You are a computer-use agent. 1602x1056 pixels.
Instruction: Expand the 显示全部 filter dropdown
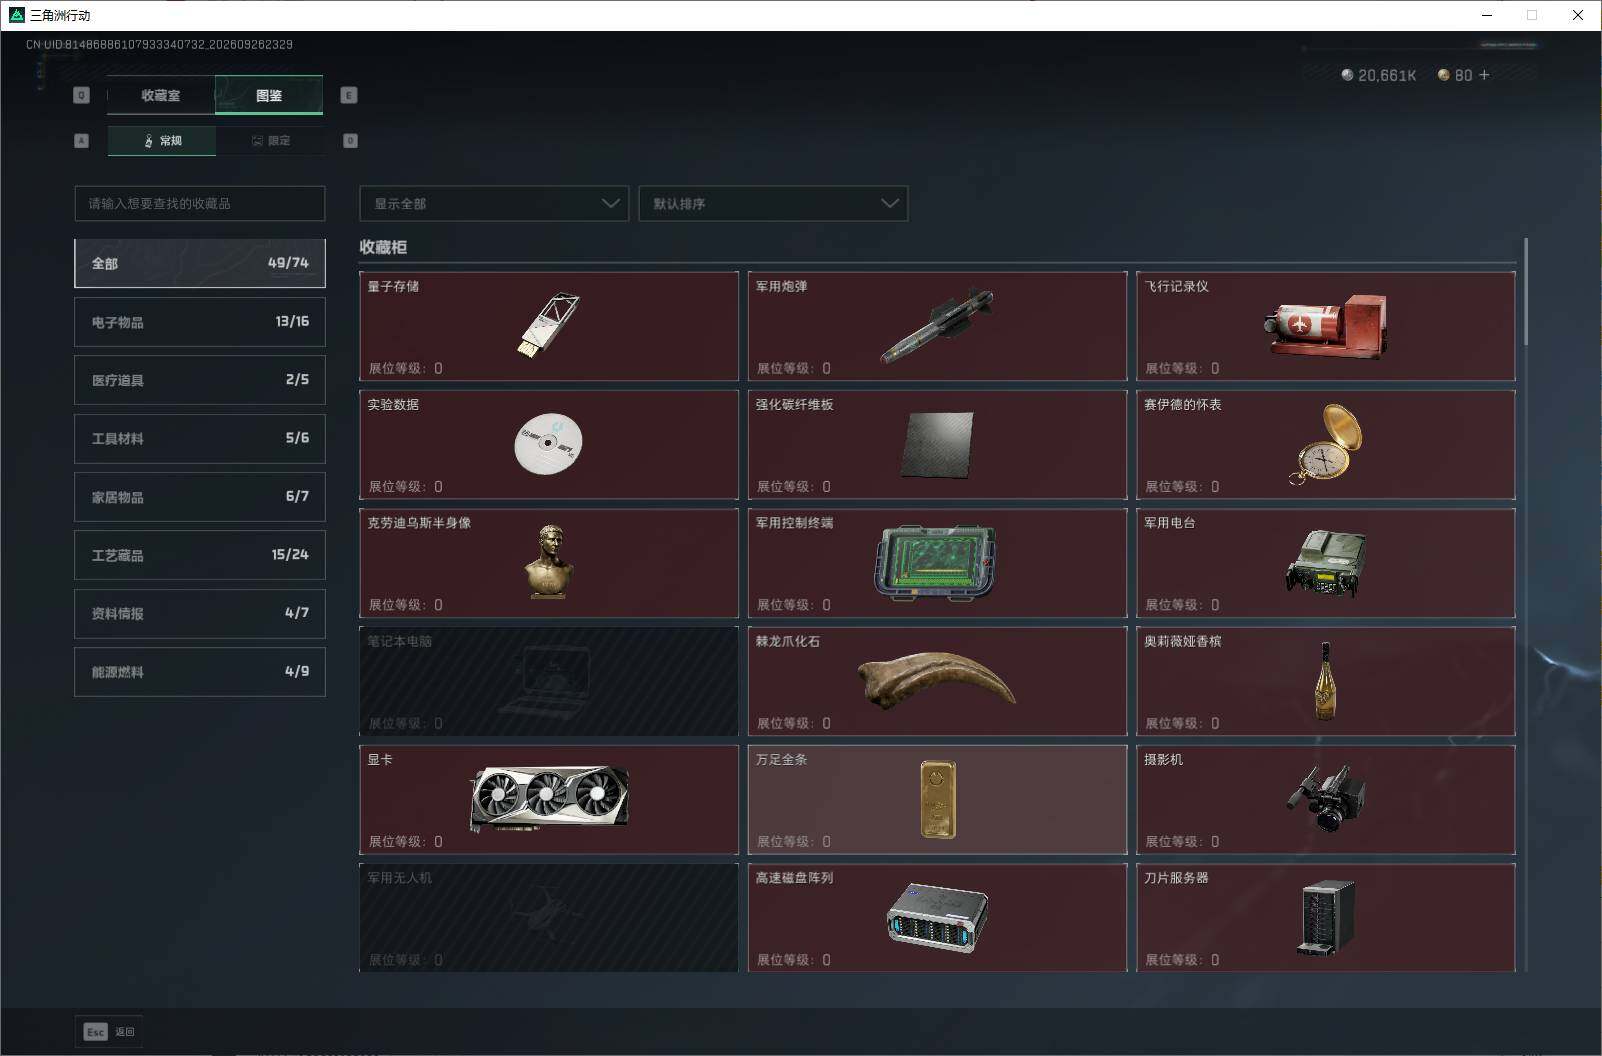tap(494, 203)
